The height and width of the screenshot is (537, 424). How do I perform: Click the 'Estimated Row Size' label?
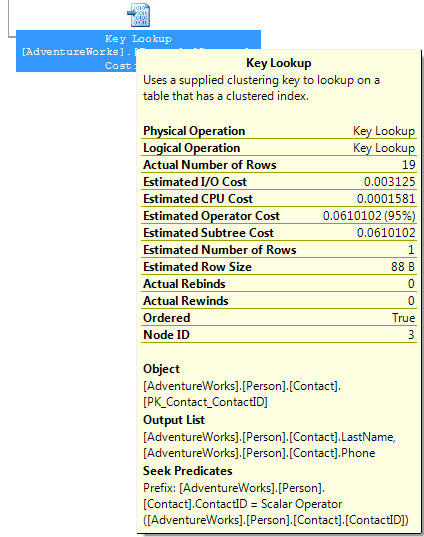pyautogui.click(x=197, y=267)
